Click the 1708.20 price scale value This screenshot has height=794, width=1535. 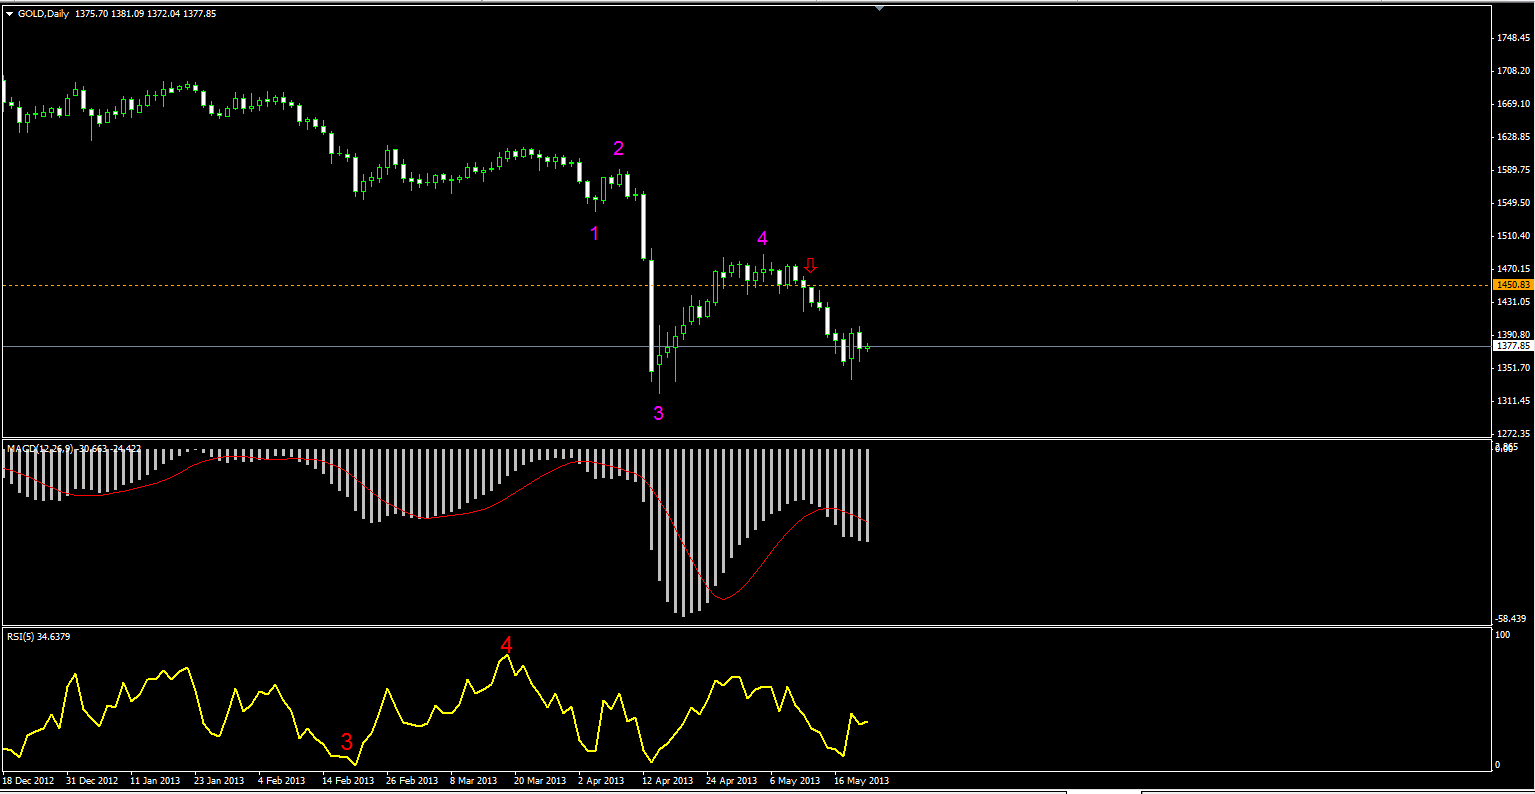[x=1514, y=71]
